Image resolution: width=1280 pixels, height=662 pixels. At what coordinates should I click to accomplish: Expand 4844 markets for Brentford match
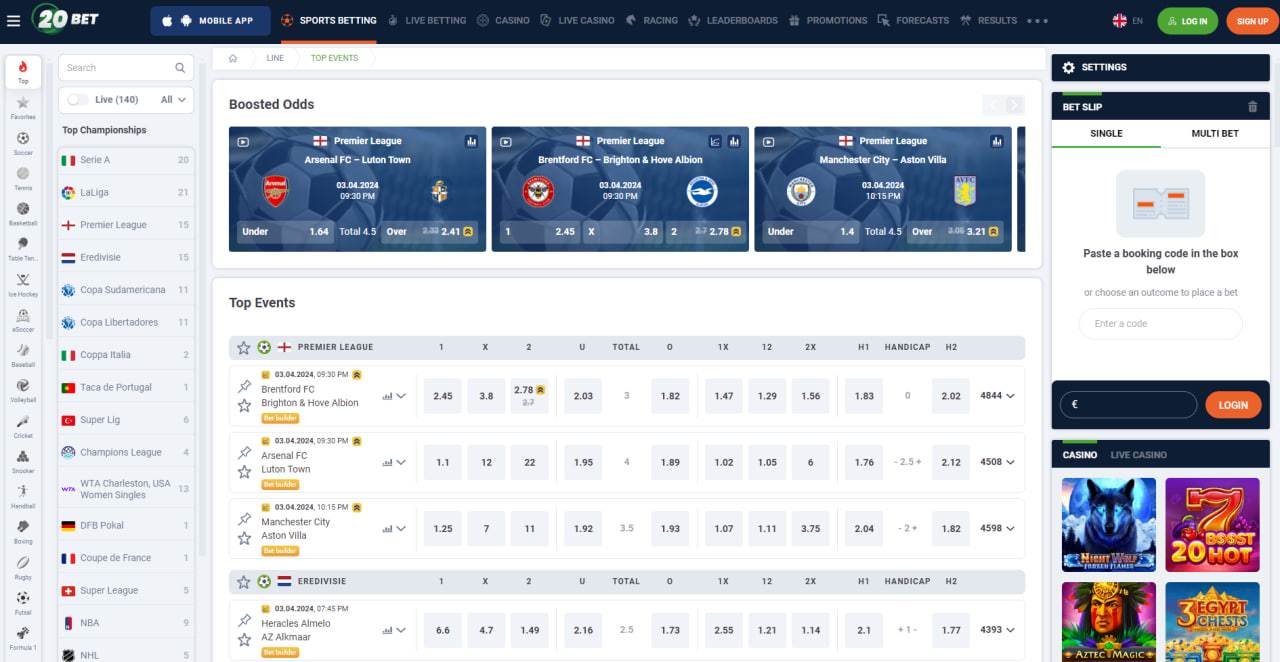[x=998, y=396]
